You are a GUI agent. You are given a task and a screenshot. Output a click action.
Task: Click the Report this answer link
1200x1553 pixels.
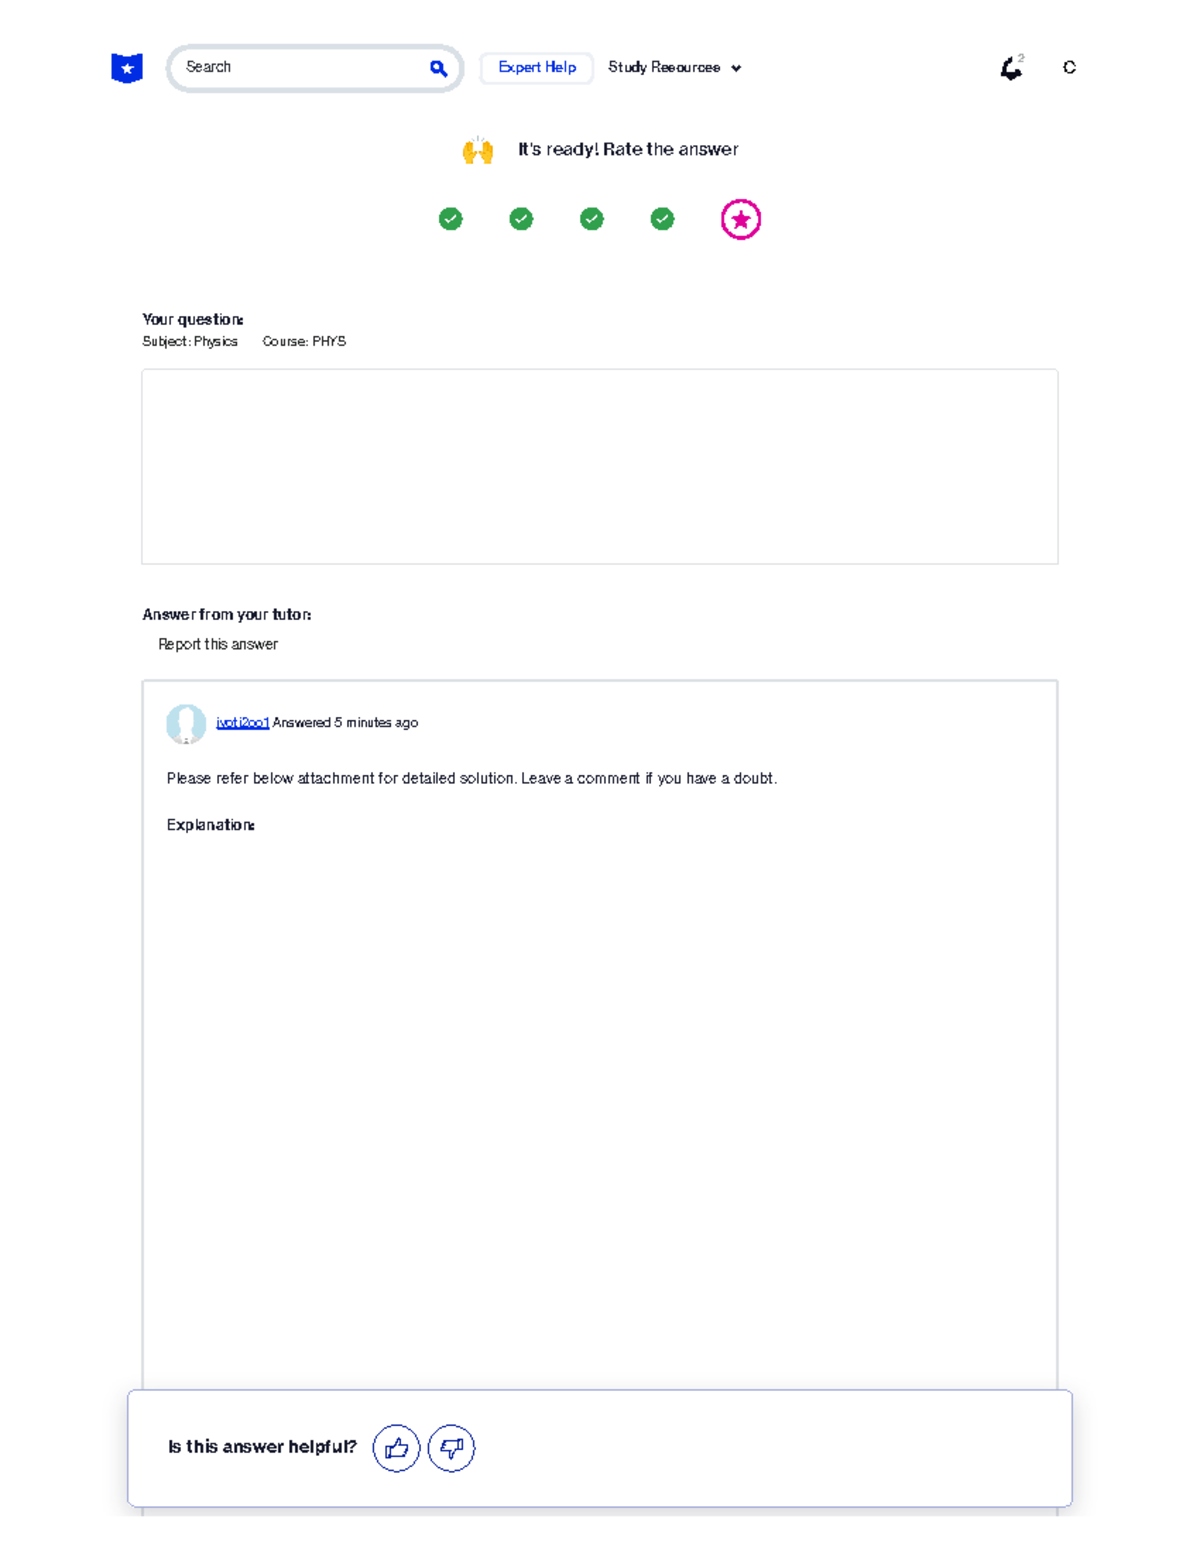(218, 644)
